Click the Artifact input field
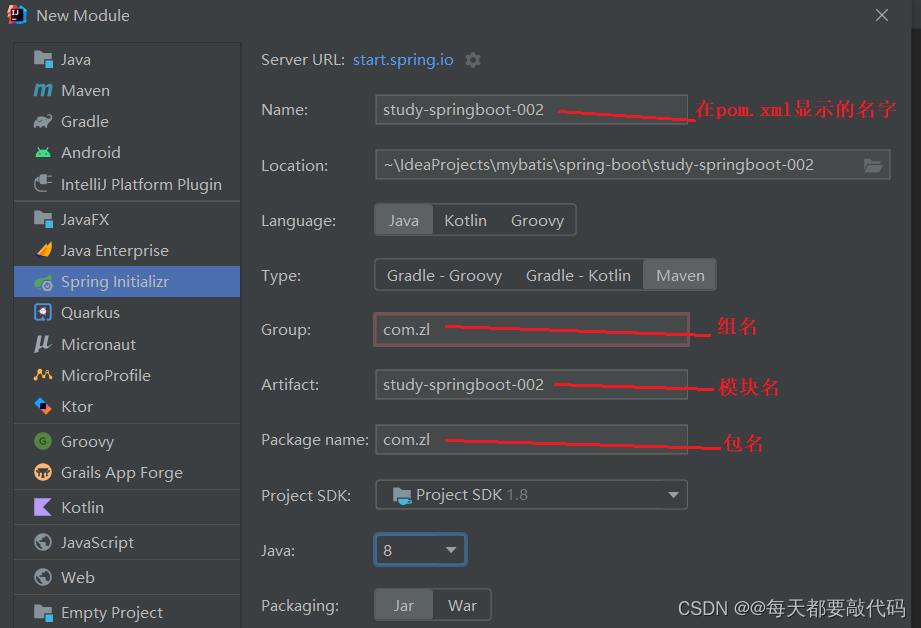The height and width of the screenshot is (628, 921). [x=531, y=384]
